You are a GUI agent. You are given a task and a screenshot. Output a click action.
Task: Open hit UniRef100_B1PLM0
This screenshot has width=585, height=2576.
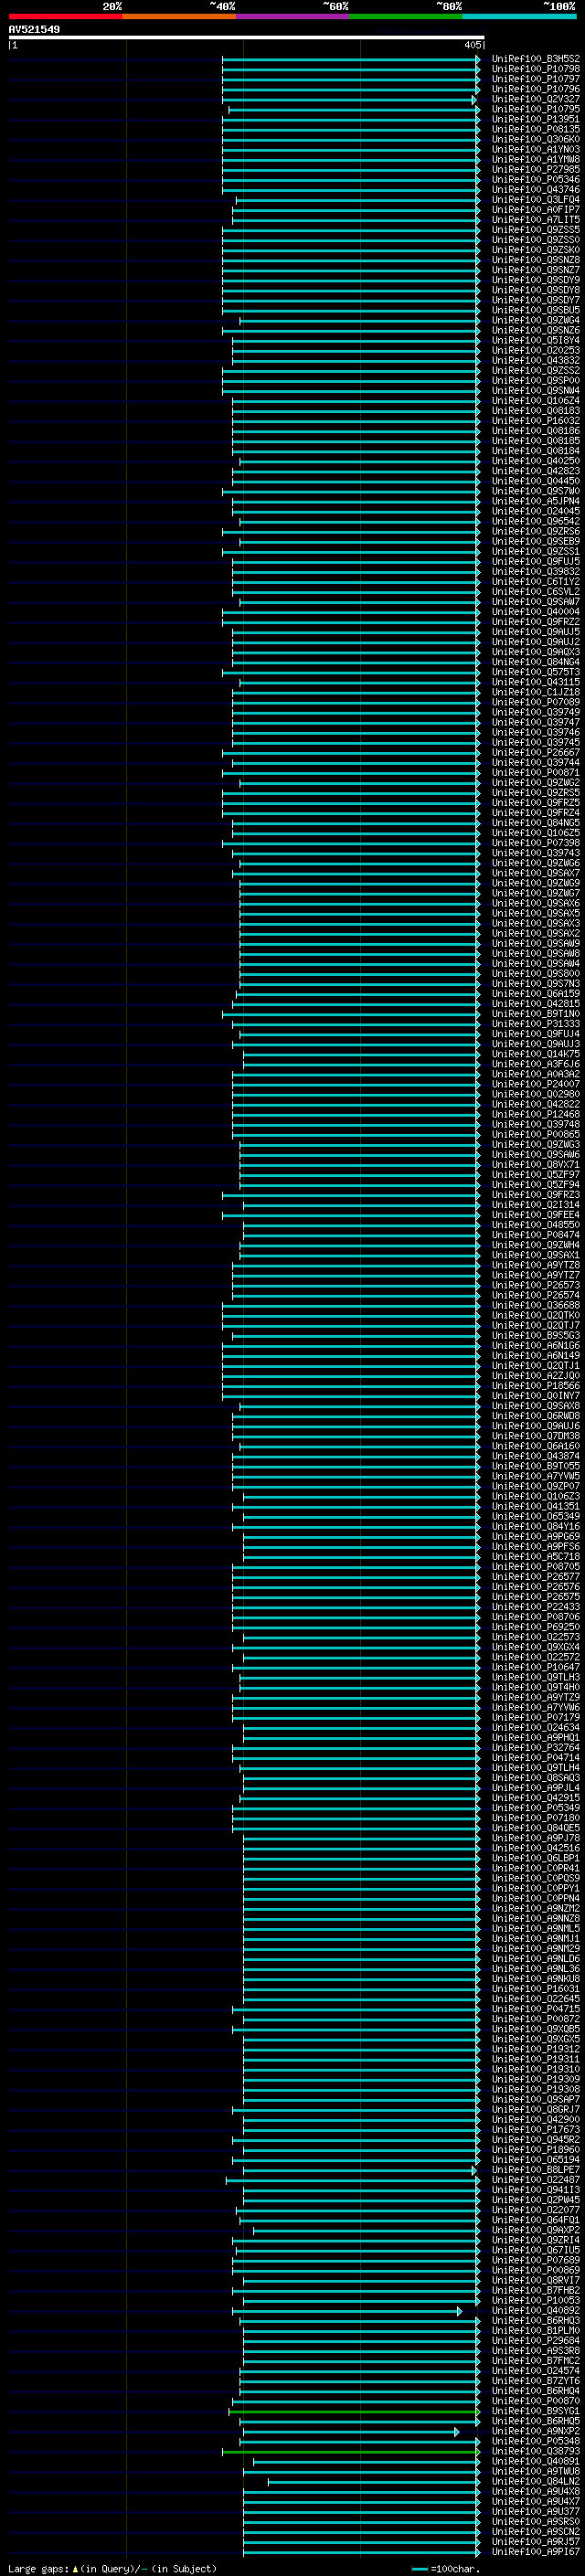coord(536,2330)
